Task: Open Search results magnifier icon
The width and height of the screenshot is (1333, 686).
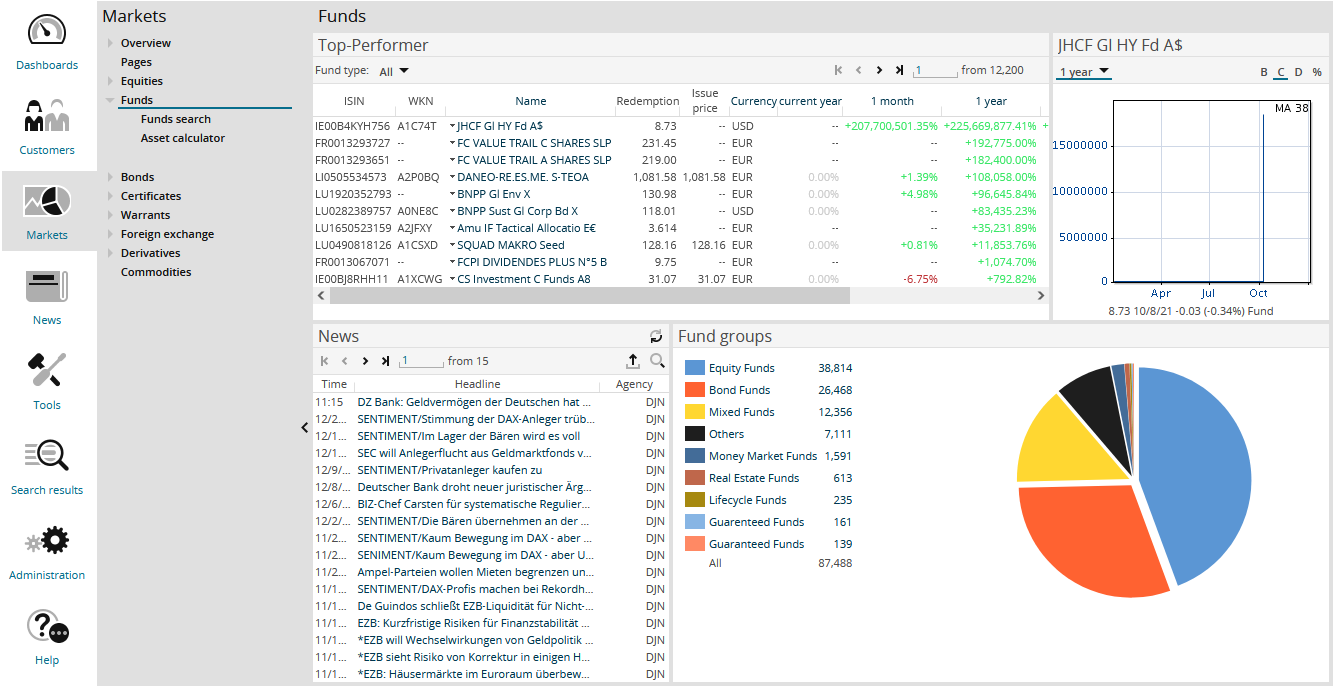Action: tap(47, 456)
